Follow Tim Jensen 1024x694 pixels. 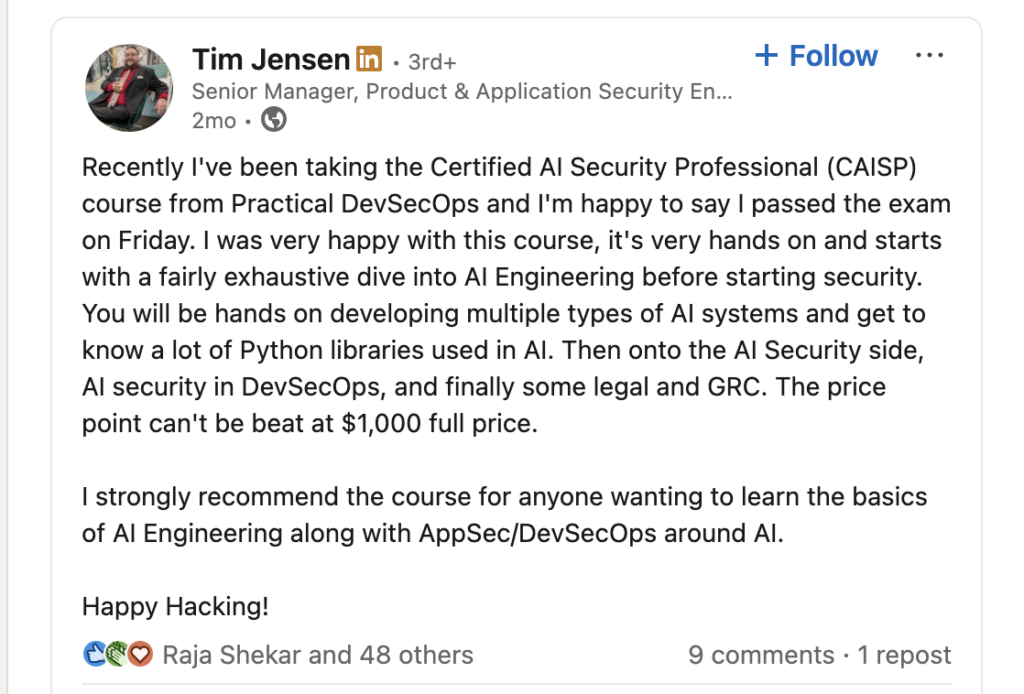[816, 56]
